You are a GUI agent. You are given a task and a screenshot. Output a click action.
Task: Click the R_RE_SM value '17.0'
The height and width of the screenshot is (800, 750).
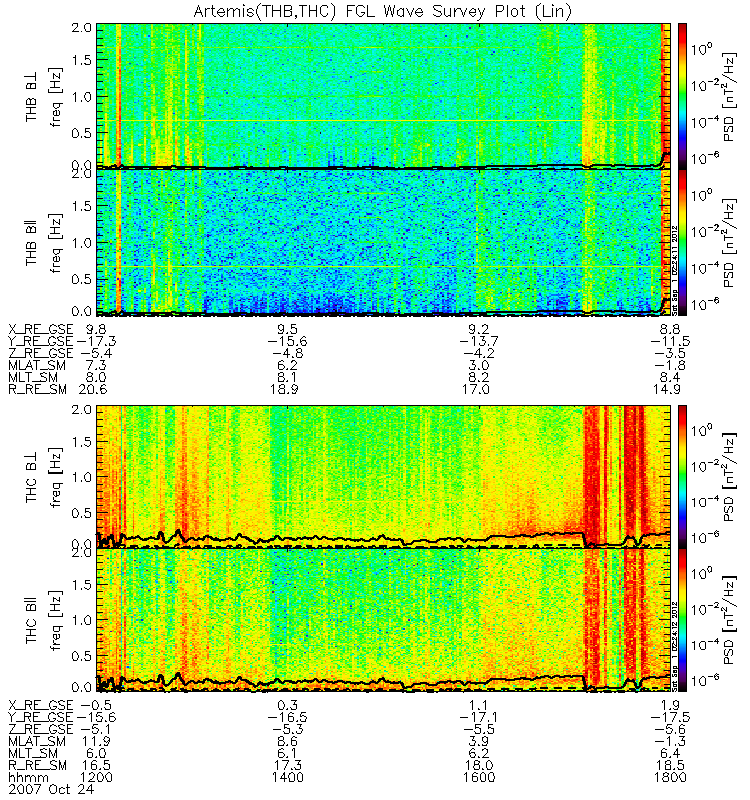[x=476, y=389]
